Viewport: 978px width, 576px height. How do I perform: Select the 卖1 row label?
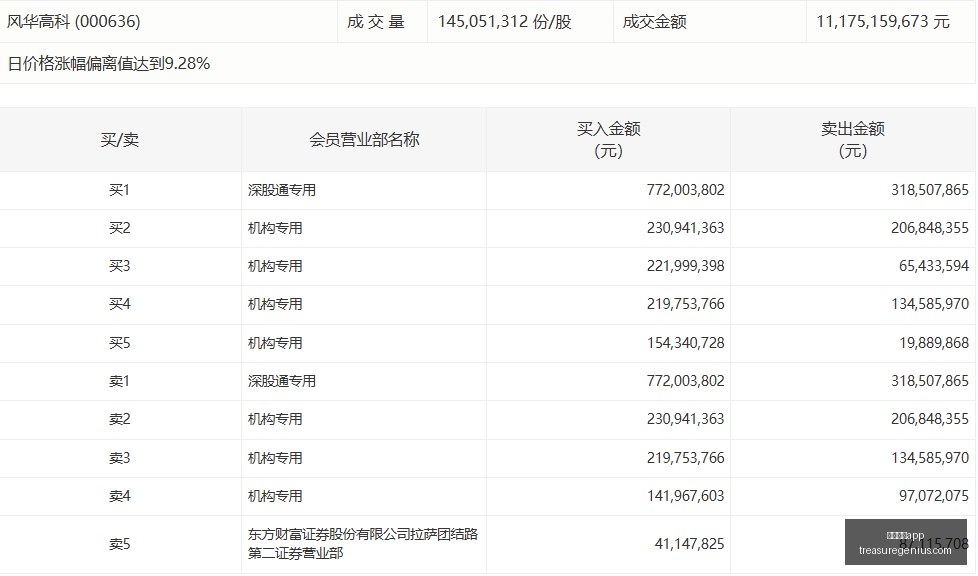pyautogui.click(x=120, y=381)
